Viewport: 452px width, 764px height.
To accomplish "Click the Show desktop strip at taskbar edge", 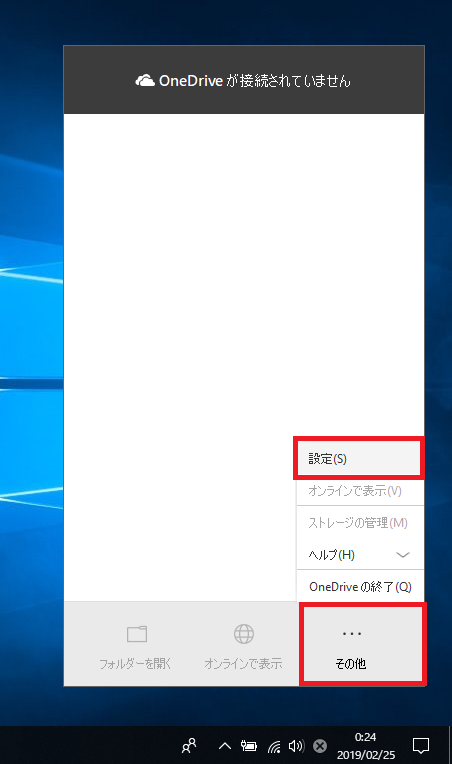I will pyautogui.click(x=450, y=745).
